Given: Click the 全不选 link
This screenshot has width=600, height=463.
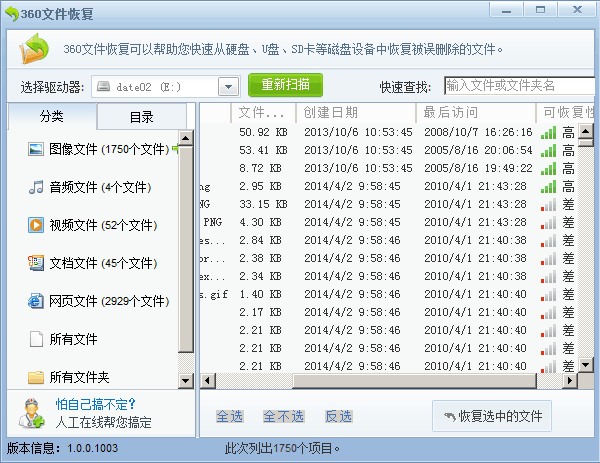Looking at the screenshot, I should [x=284, y=416].
